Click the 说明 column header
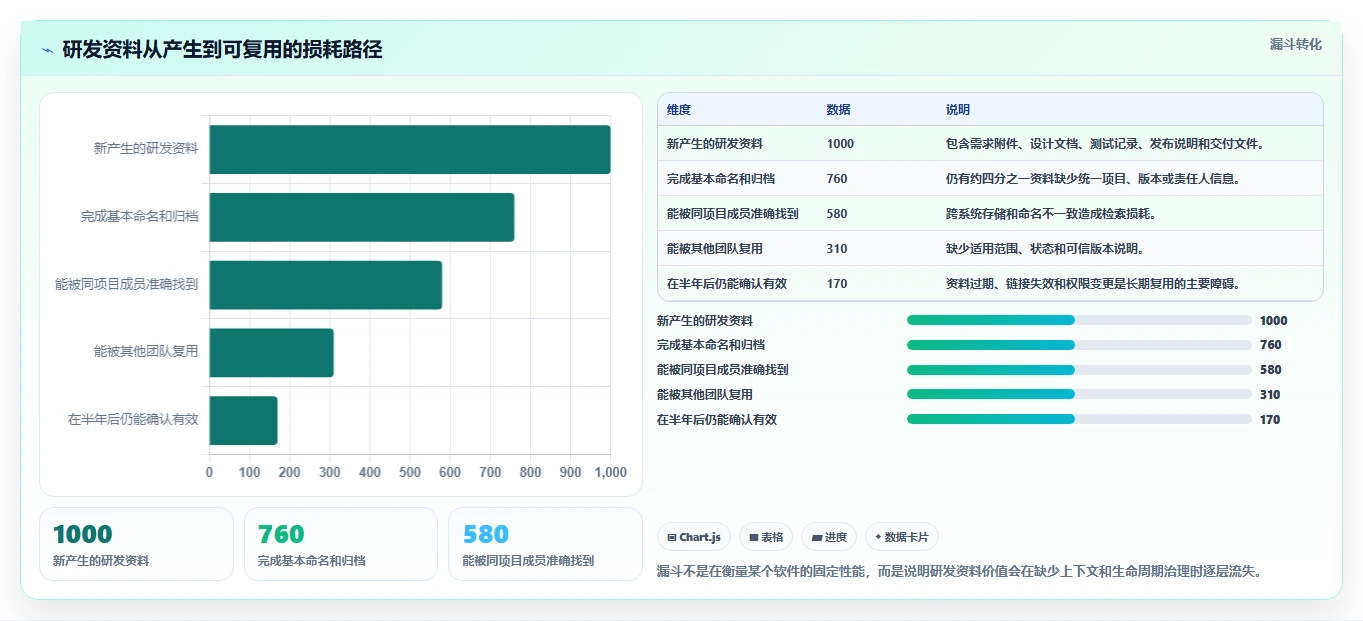This screenshot has height=621, width=1363. coord(958,110)
